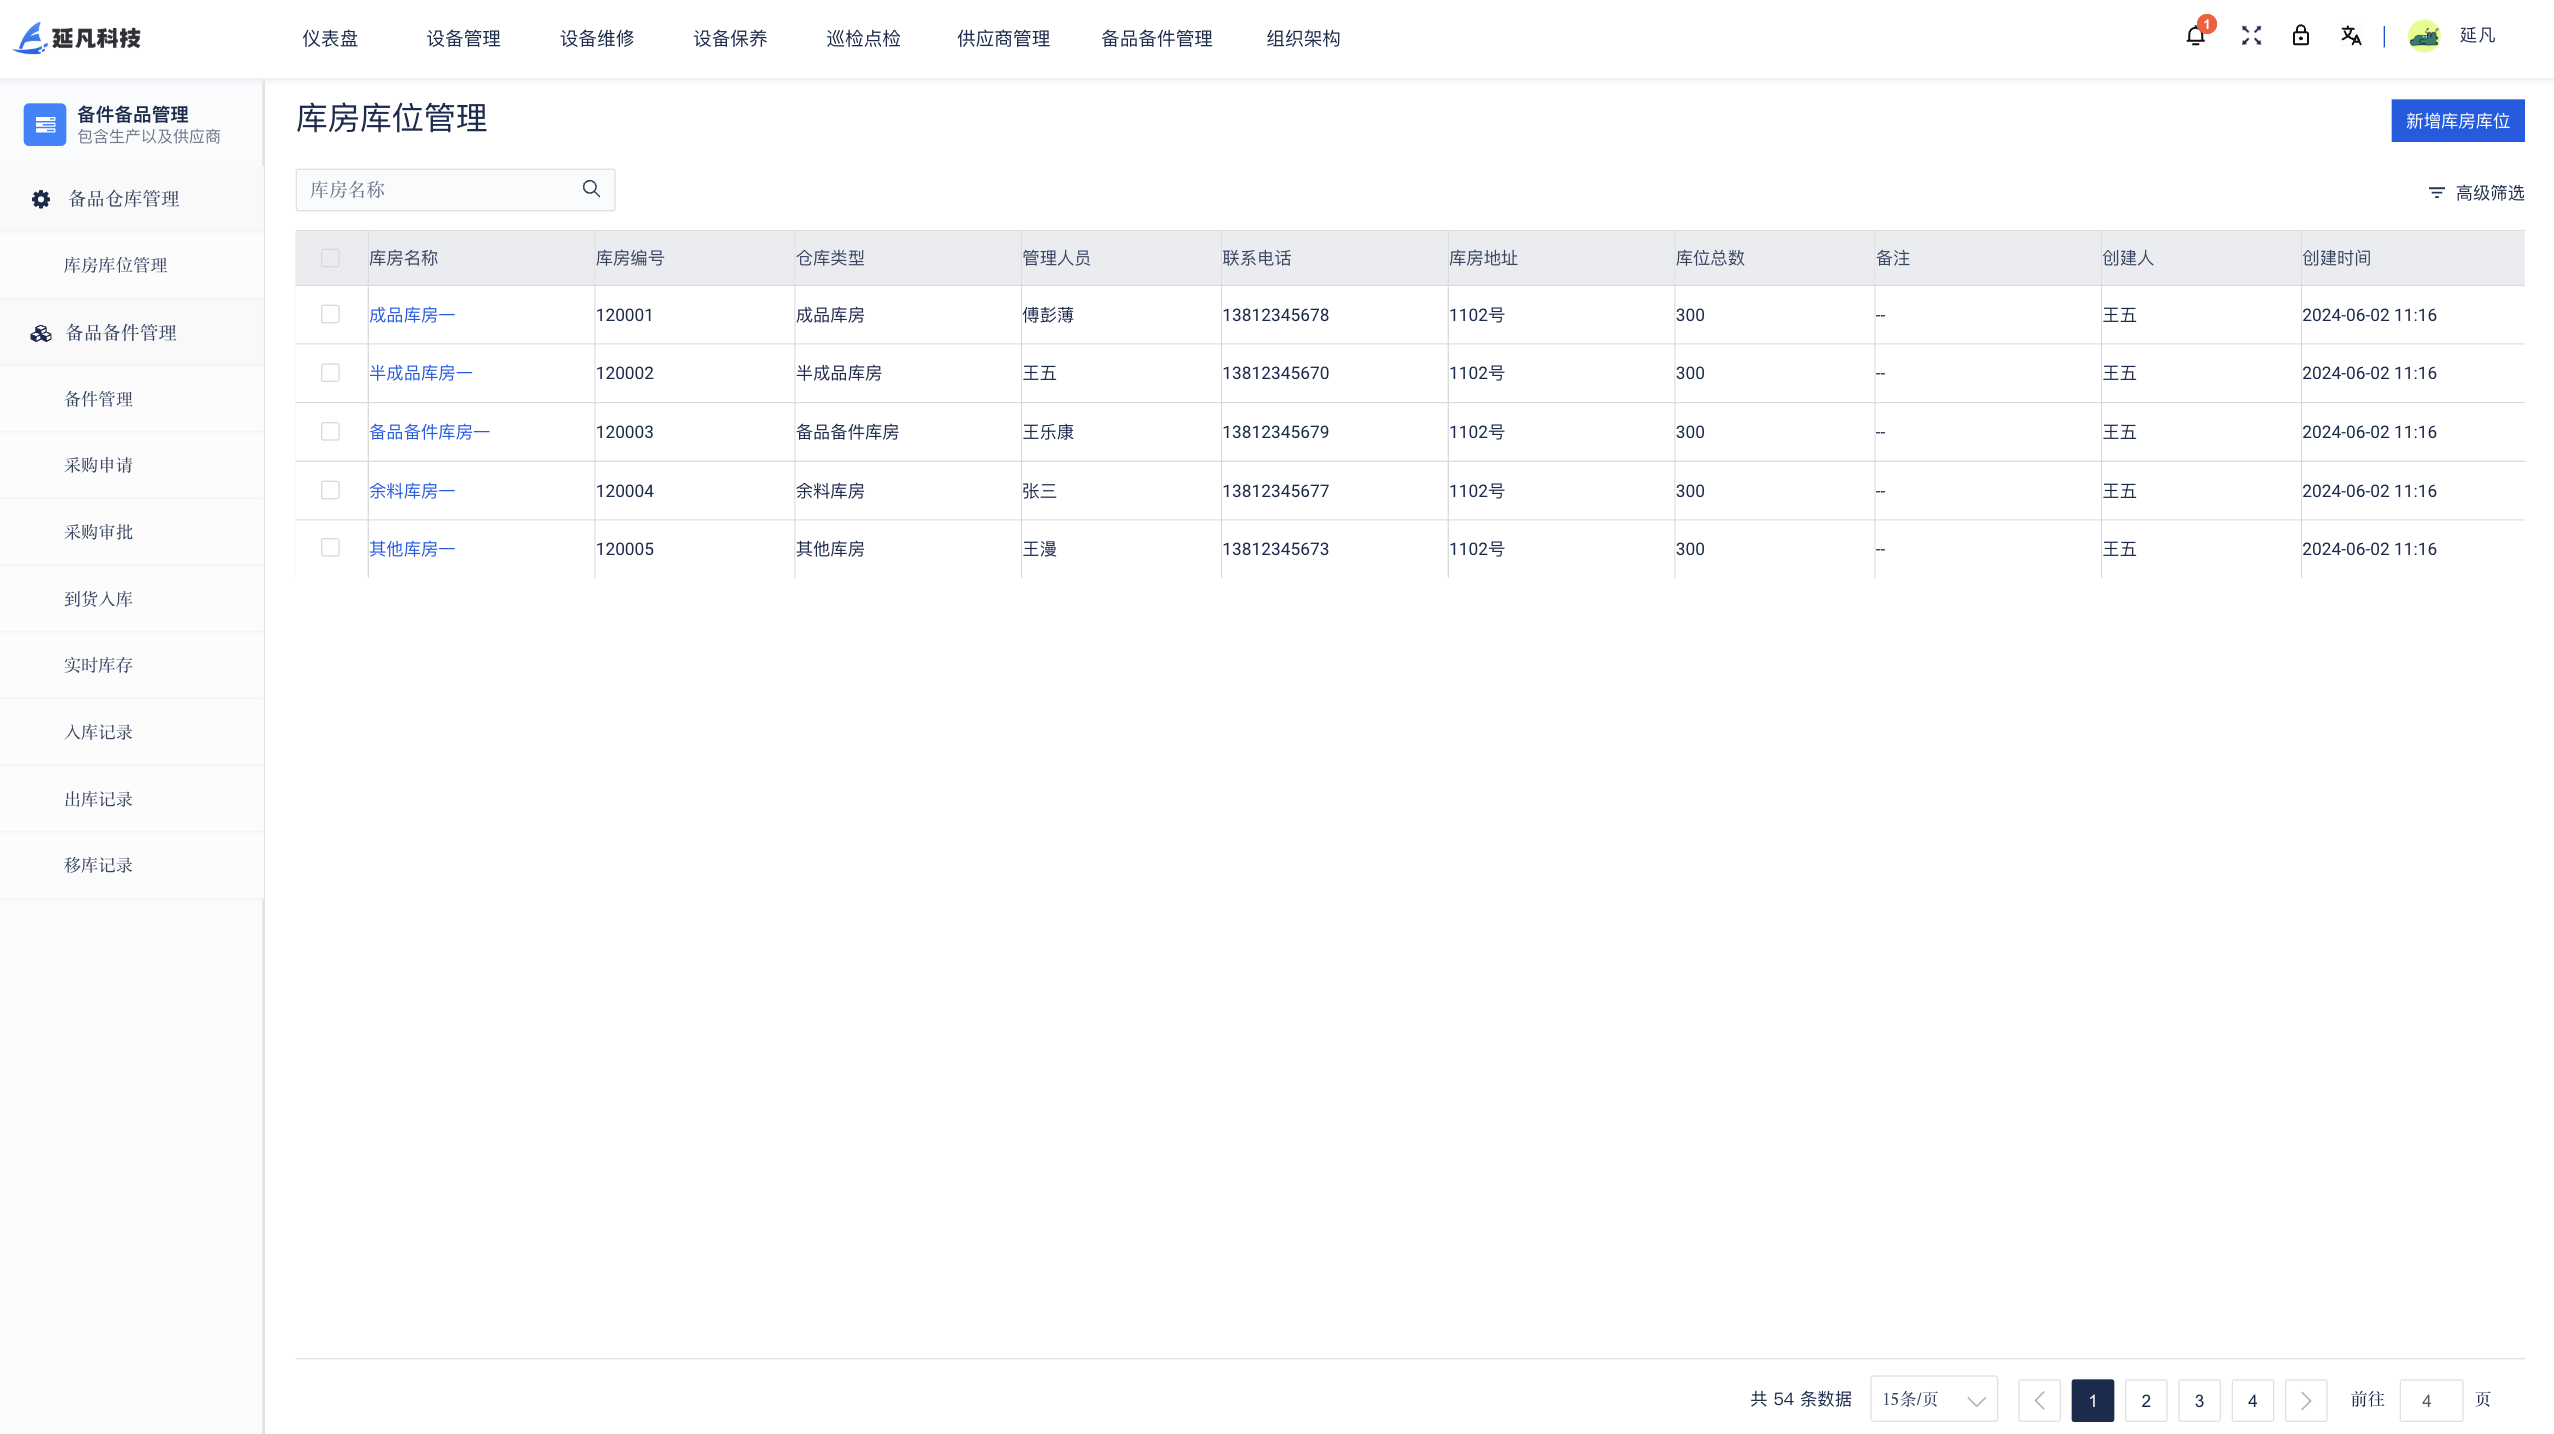
Task: Click the user avatar for 延凡
Action: [2423, 35]
